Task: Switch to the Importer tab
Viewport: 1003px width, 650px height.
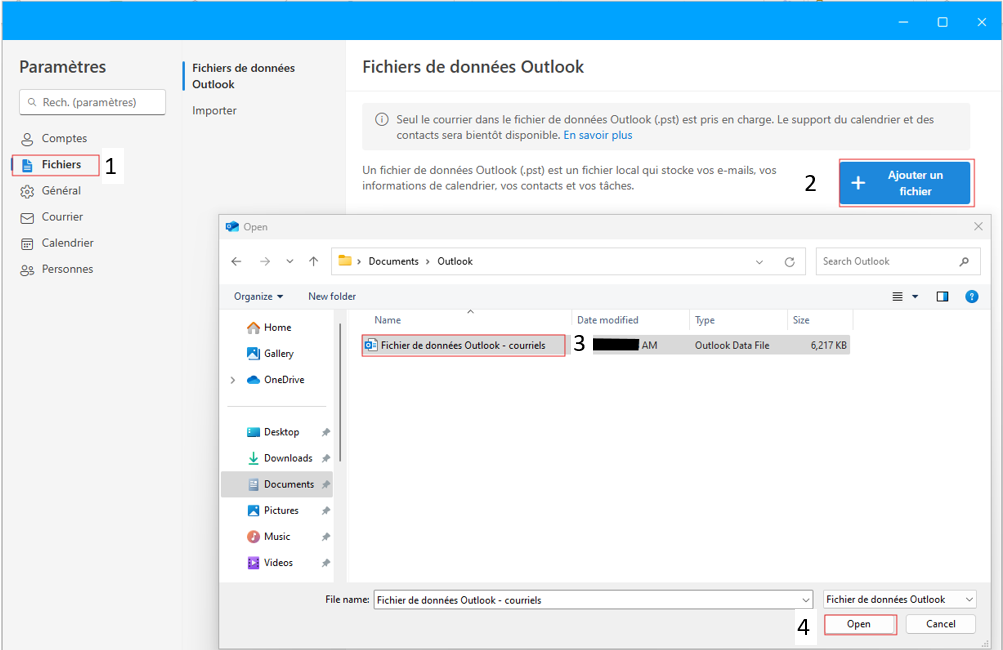Action: click(x=214, y=111)
